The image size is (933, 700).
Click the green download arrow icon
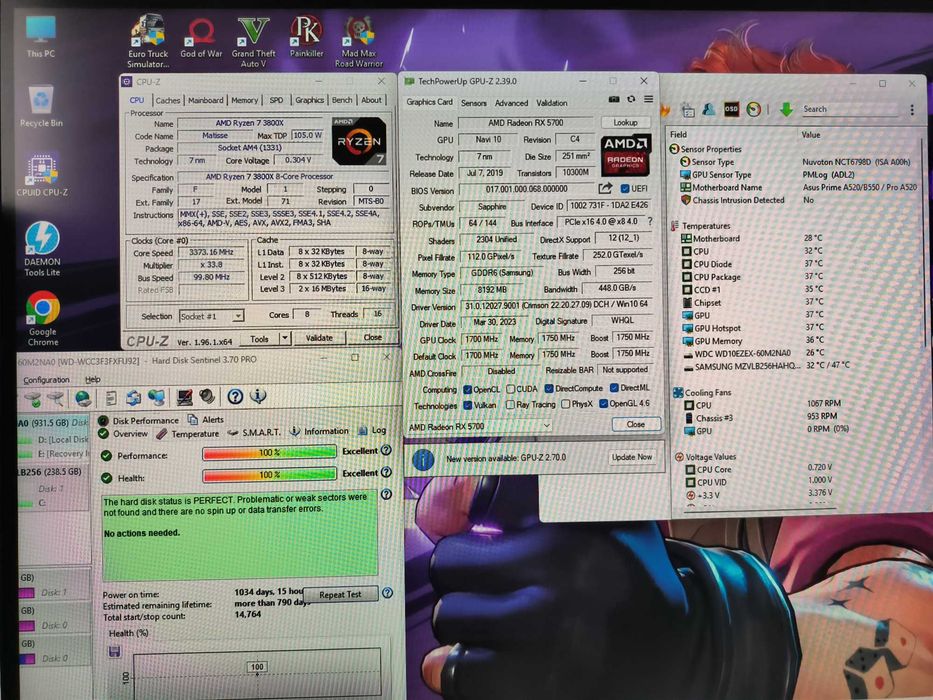point(786,109)
